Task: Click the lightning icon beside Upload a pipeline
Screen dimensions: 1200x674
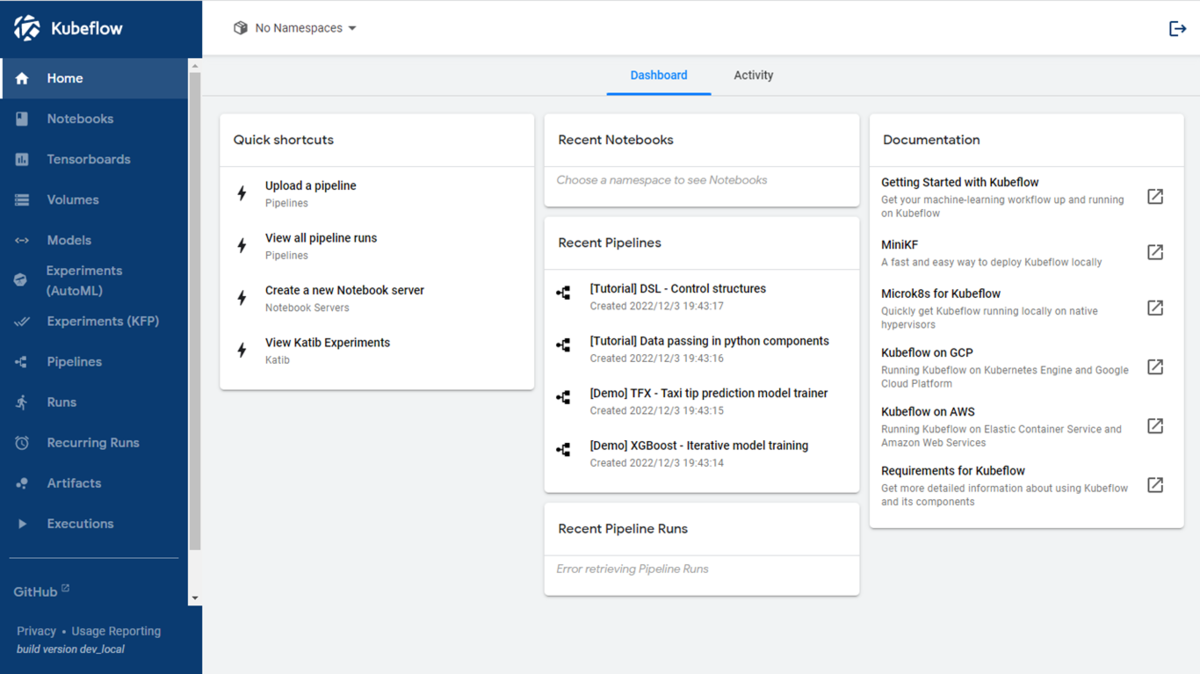Action: (x=242, y=193)
